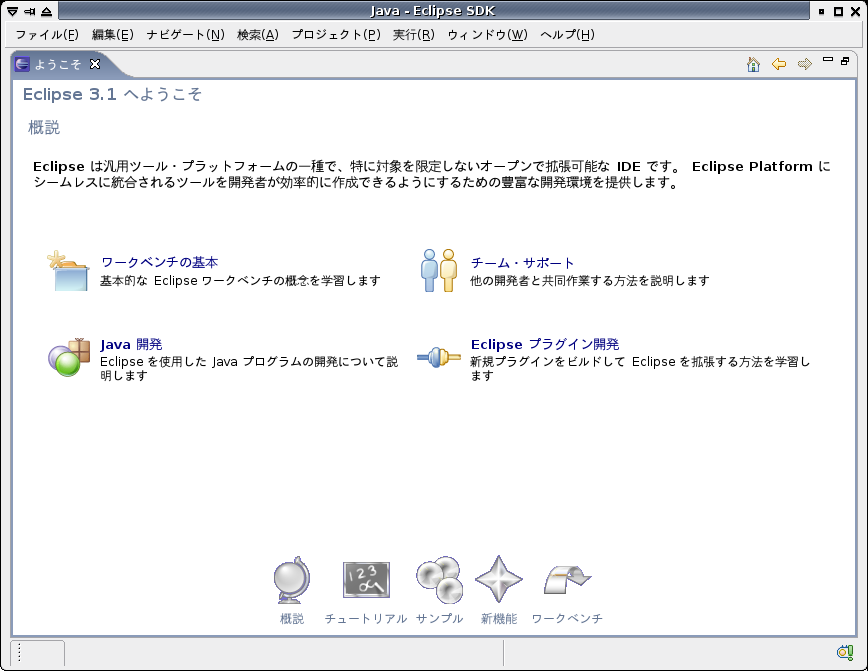The width and height of the screenshot is (868, 671).
Task: Click the ワークベンチ label at bottom
Action: click(x=567, y=619)
